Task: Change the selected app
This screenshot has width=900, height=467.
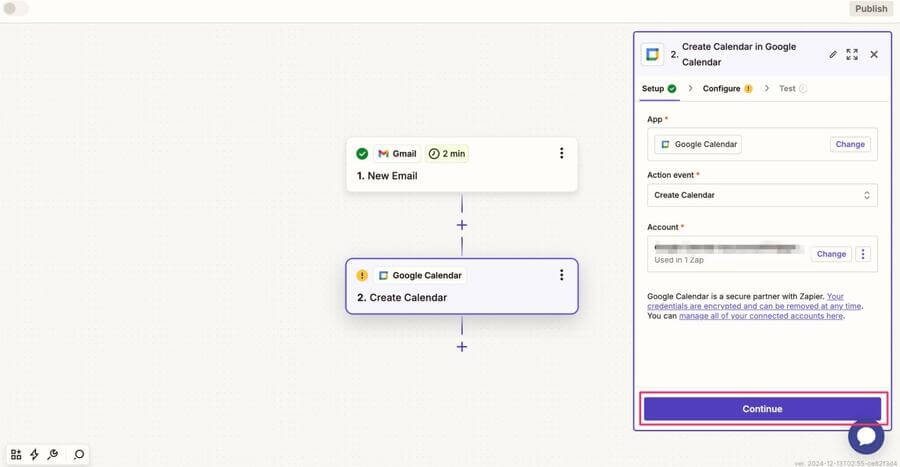Action: [850, 145]
